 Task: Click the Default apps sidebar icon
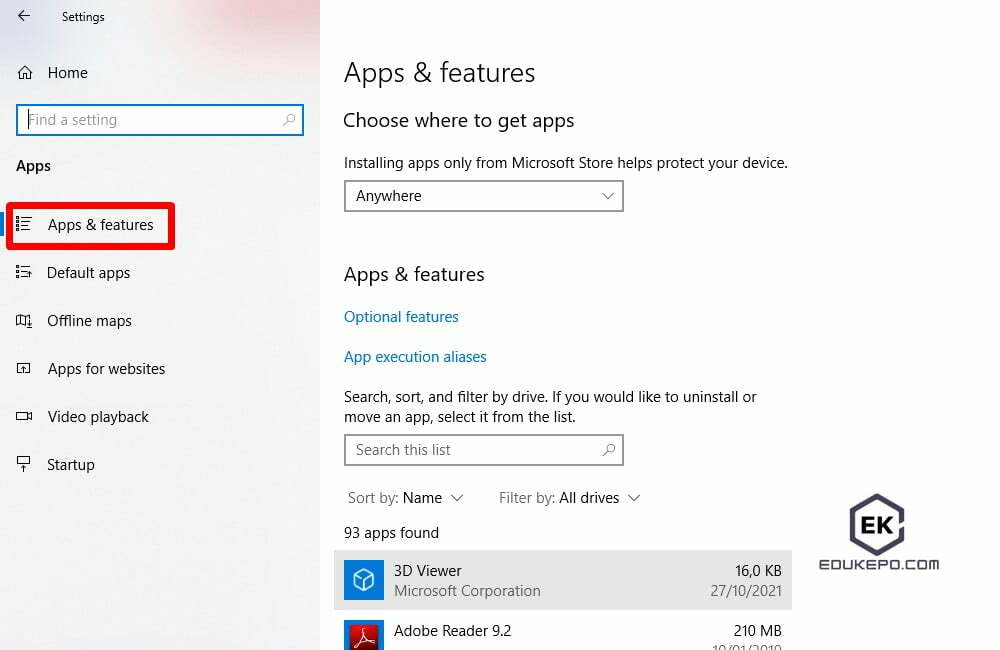24,273
